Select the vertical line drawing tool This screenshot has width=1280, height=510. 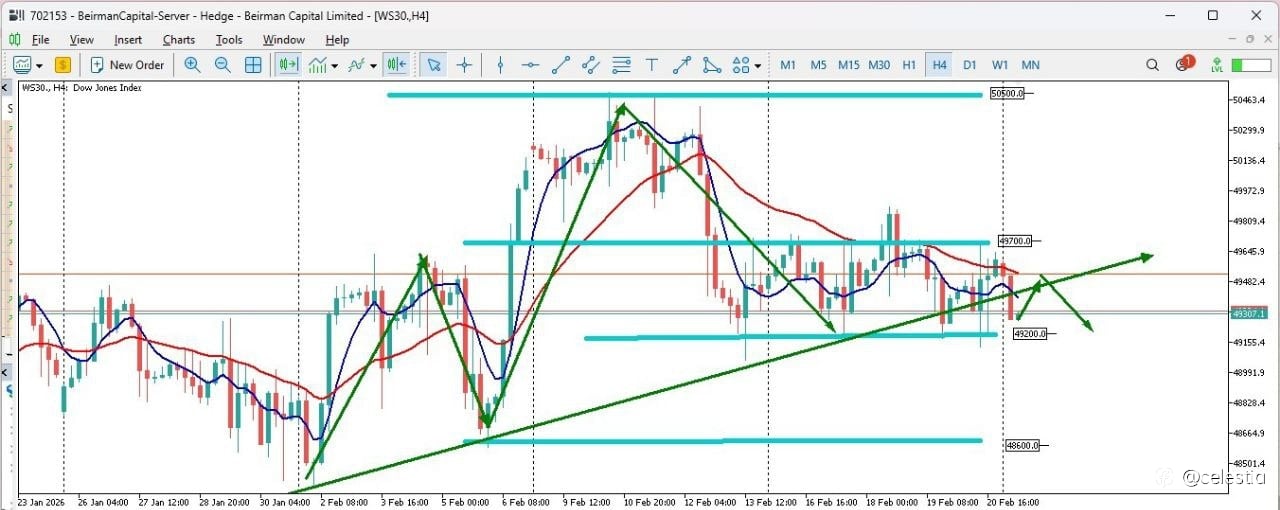click(500, 65)
